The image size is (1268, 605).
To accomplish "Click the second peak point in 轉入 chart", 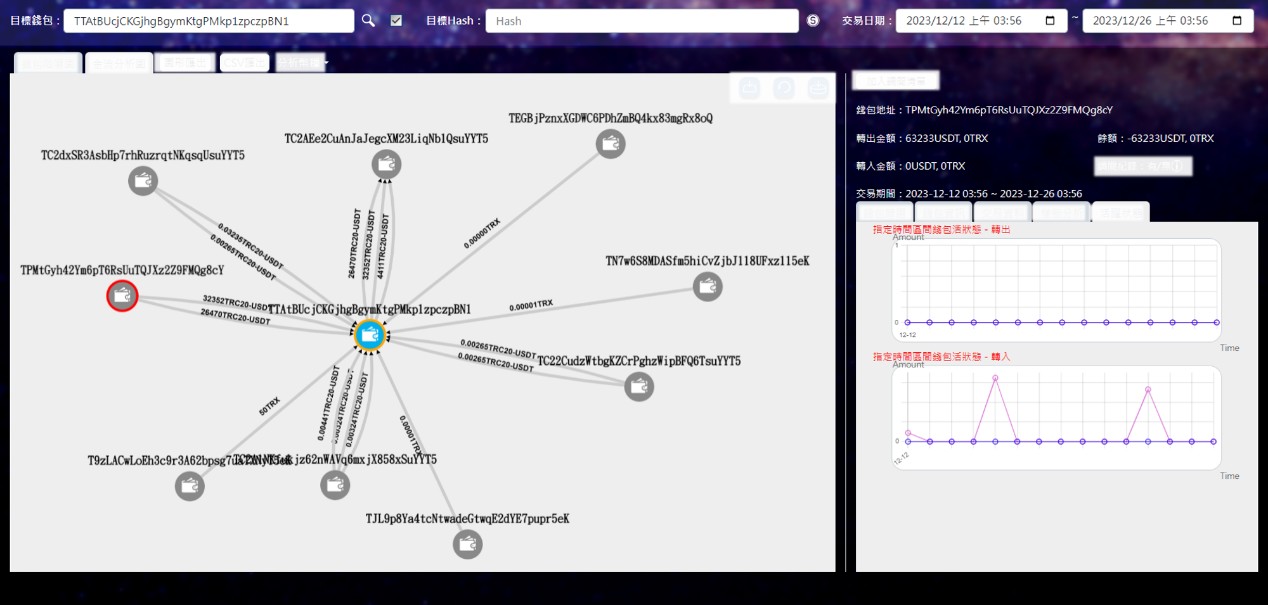I will point(1148,389).
